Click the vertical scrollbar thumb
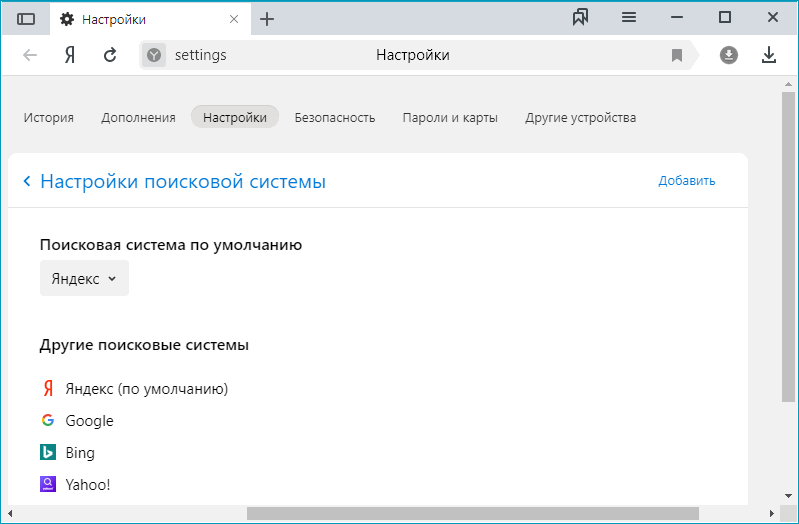 click(x=788, y=247)
